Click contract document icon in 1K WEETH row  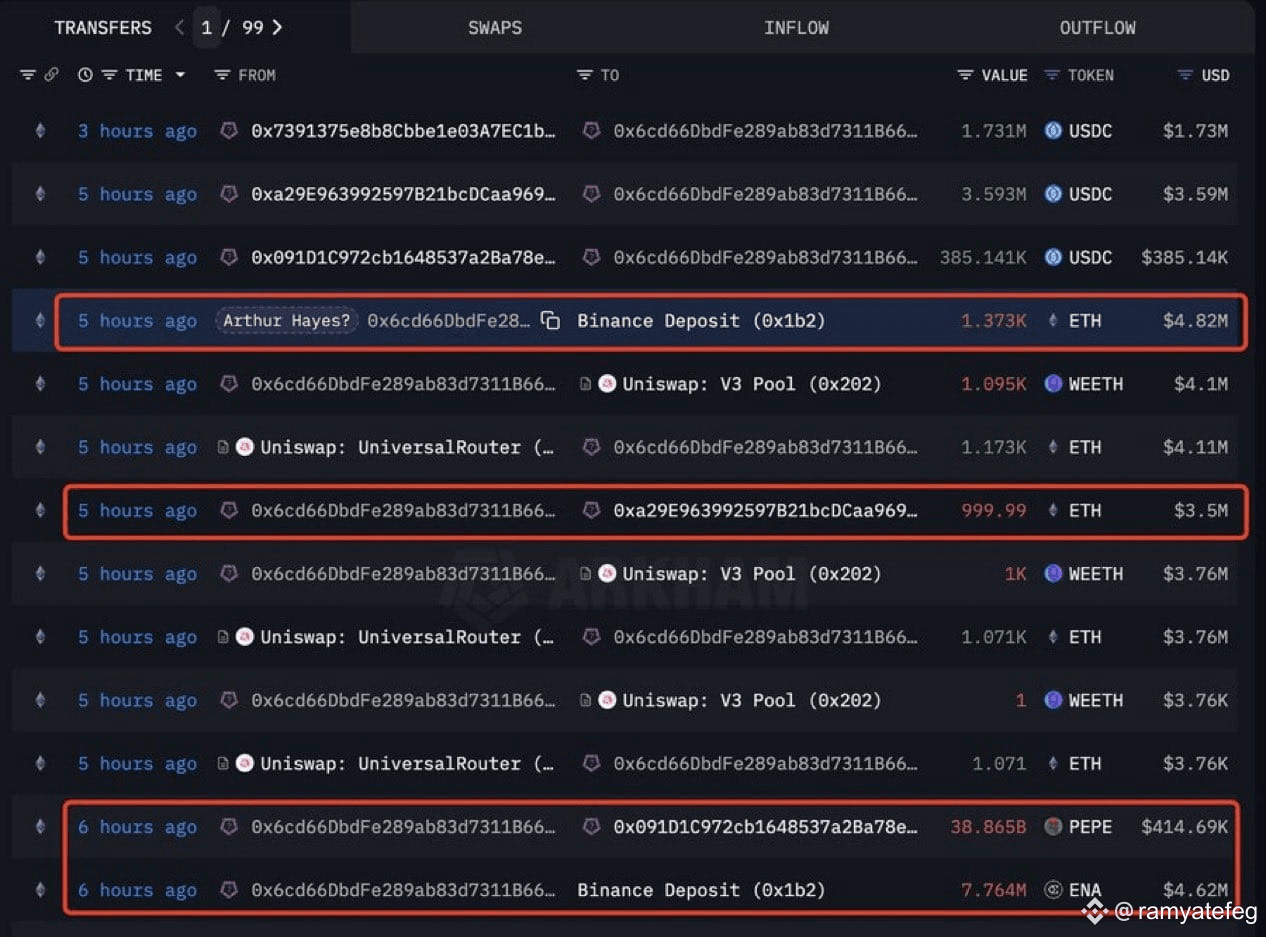586,574
